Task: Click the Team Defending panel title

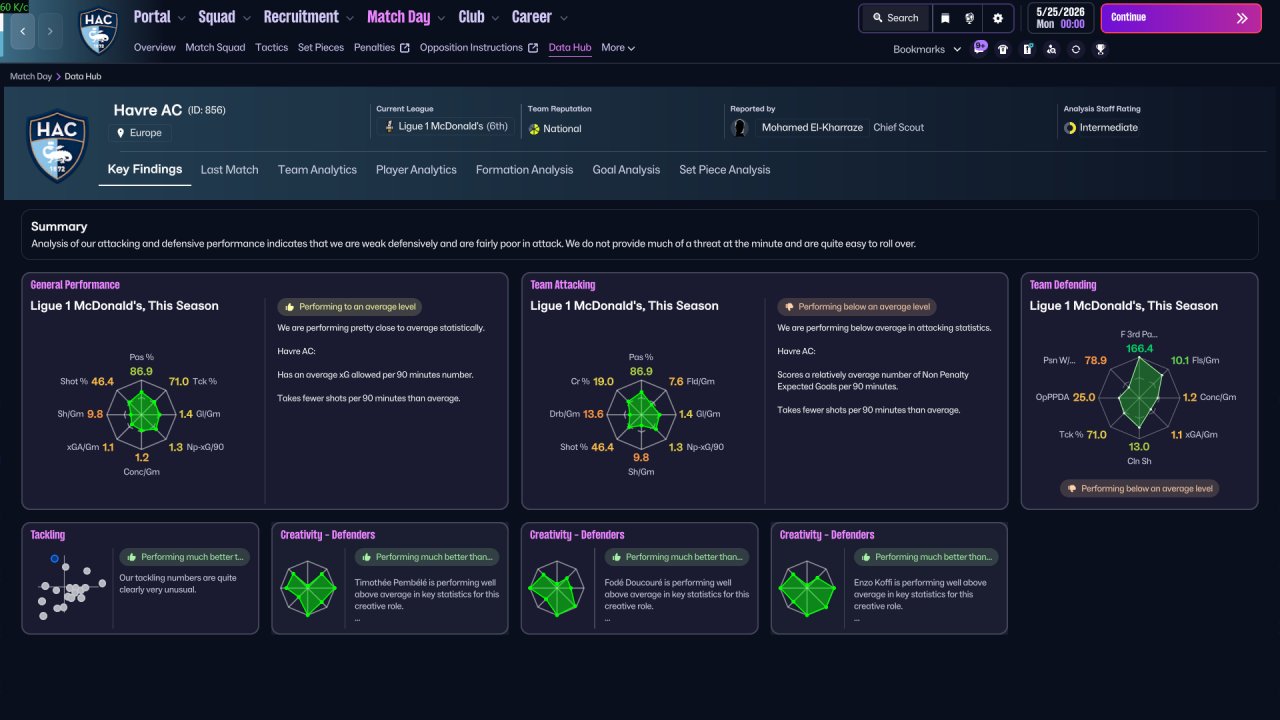Action: click(1063, 285)
